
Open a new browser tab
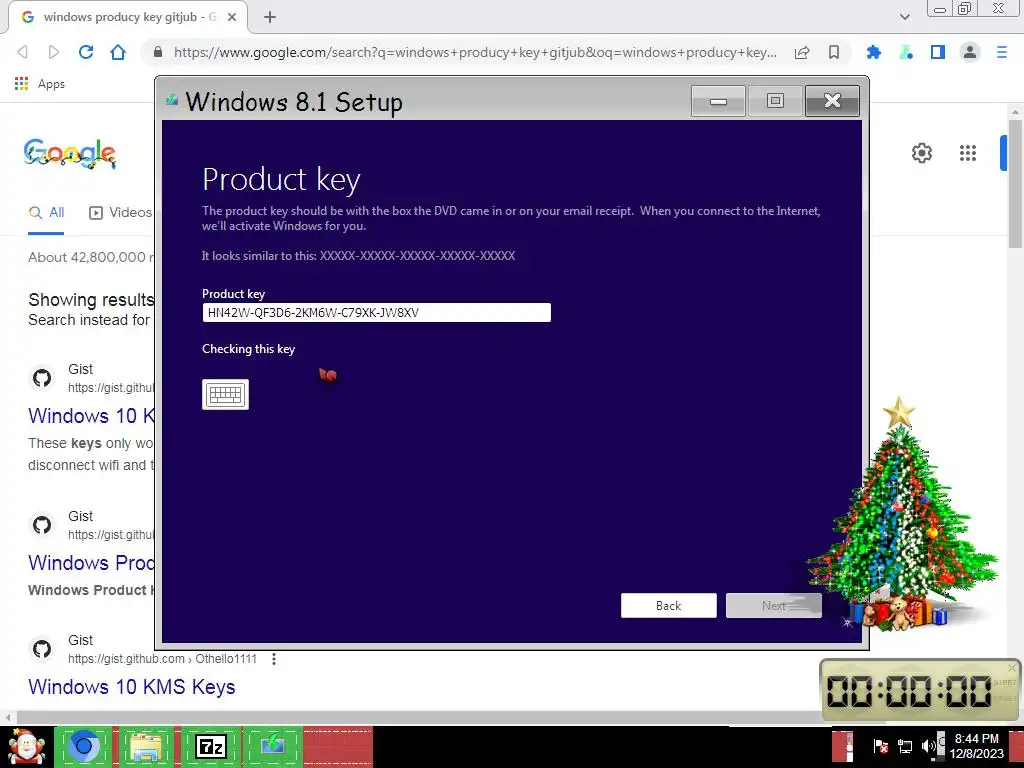pos(270,17)
